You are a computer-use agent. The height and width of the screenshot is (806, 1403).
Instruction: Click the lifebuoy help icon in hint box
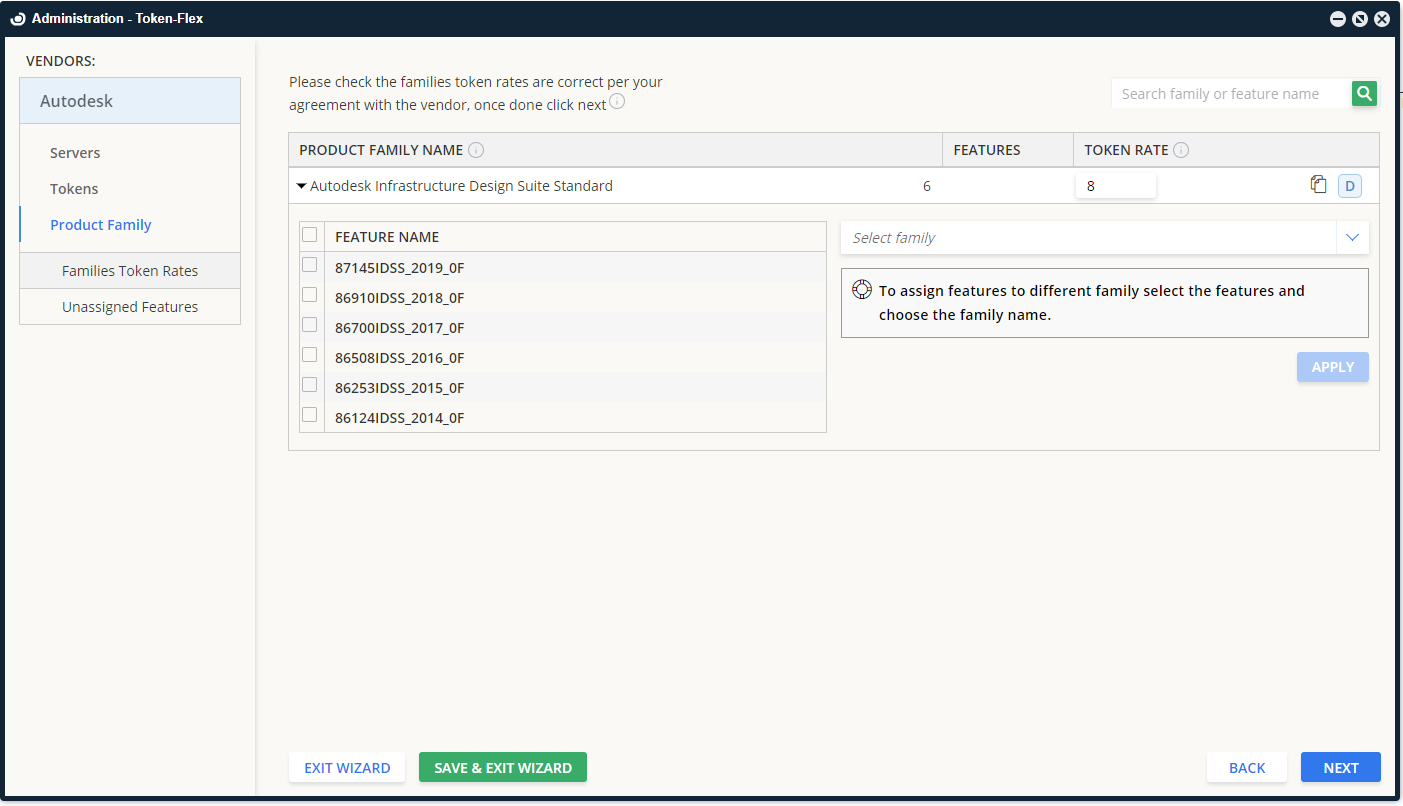(861, 291)
